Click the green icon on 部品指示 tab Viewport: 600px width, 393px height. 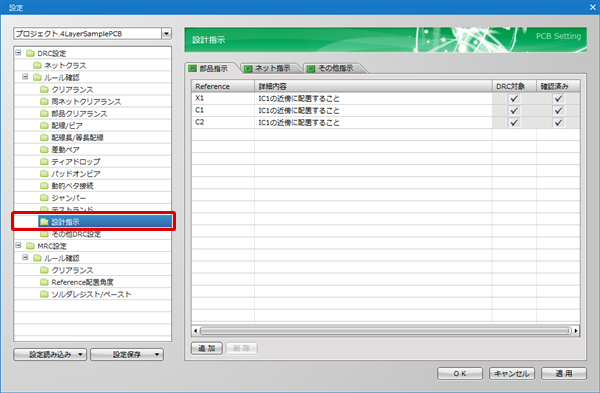[x=192, y=68]
